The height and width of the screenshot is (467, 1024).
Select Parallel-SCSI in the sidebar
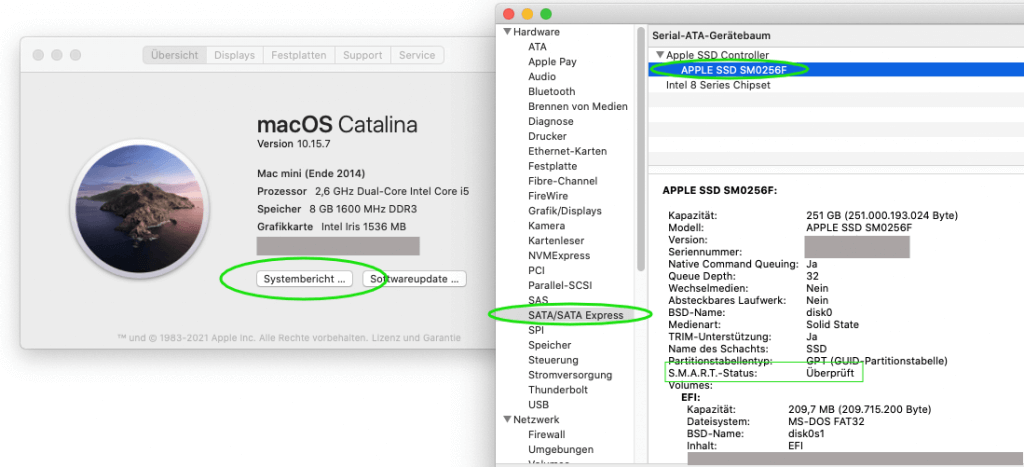560,285
